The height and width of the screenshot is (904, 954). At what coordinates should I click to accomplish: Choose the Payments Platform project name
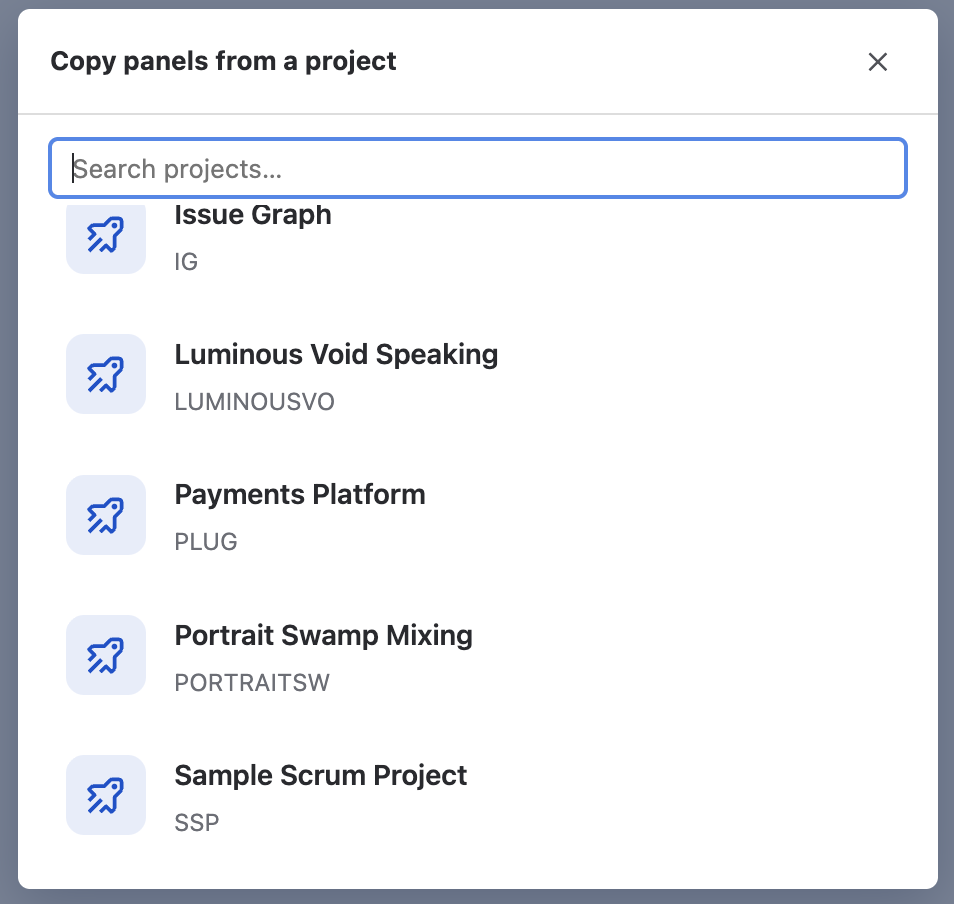300,495
